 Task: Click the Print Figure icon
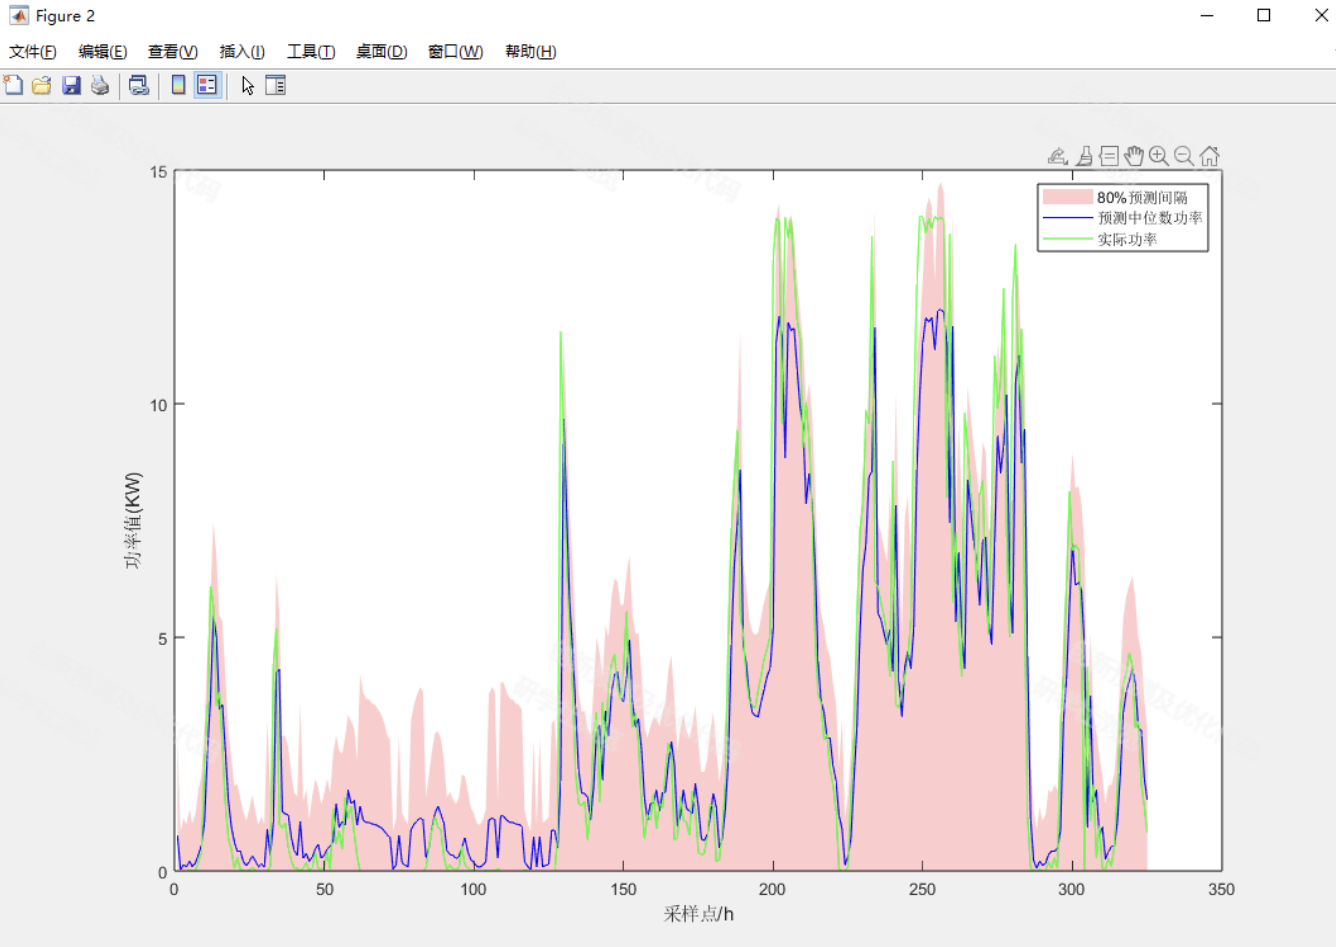pyautogui.click(x=100, y=85)
